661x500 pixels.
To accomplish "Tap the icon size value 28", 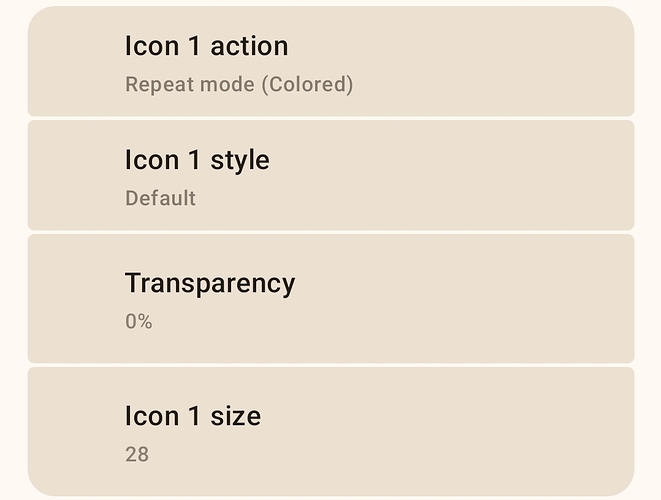I will [x=137, y=455].
